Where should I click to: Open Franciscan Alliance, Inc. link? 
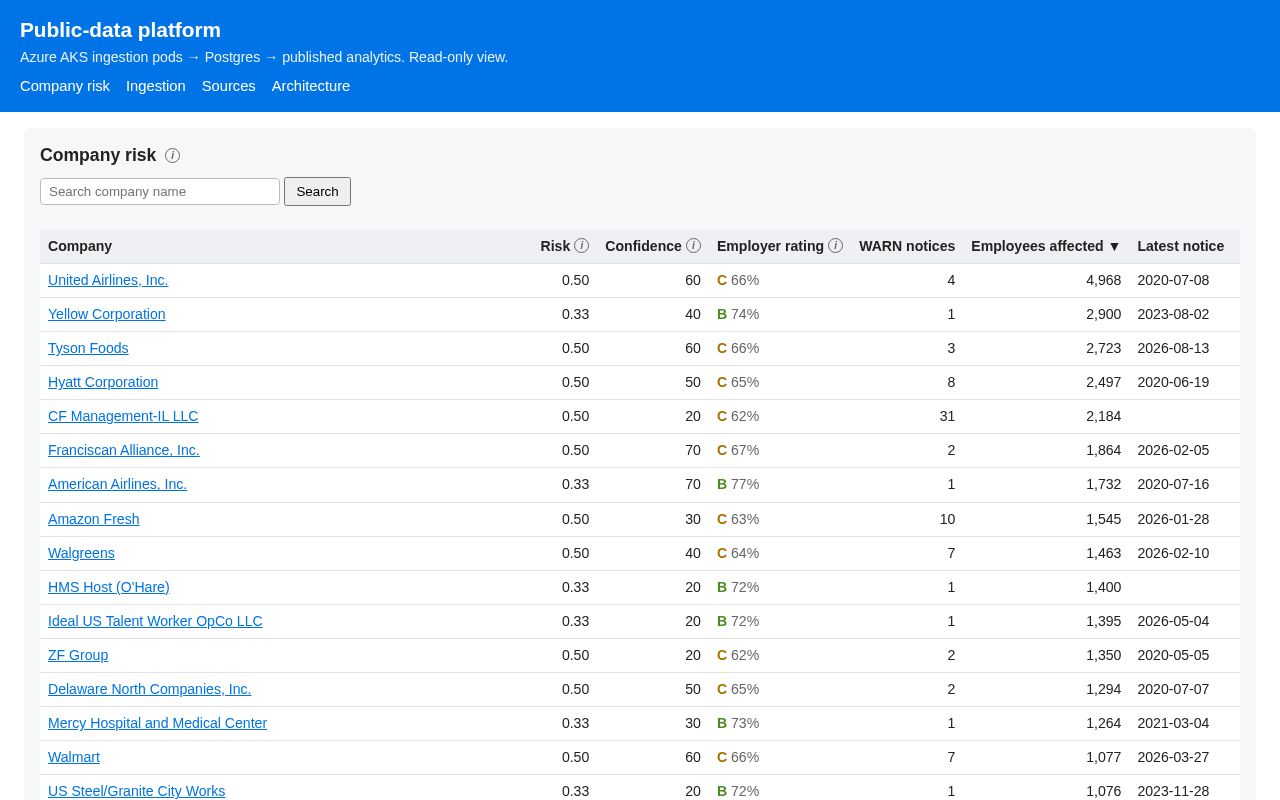coord(124,450)
